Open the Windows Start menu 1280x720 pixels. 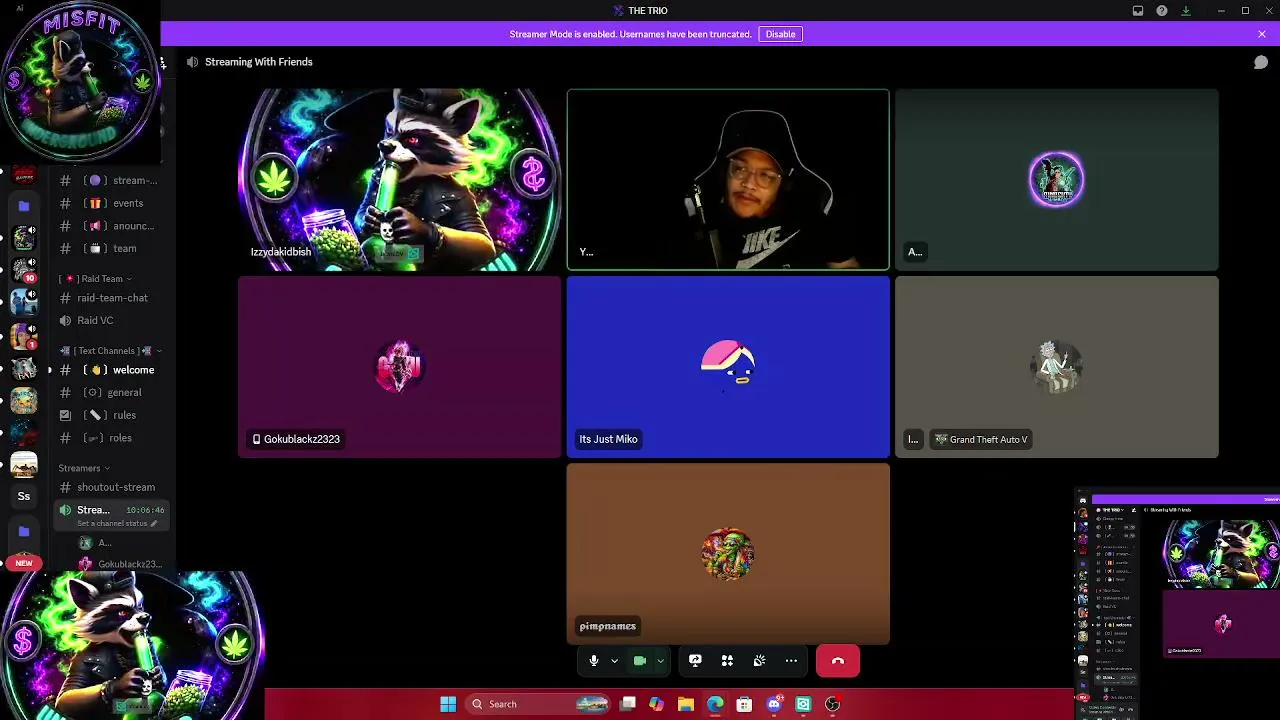pyautogui.click(x=448, y=704)
